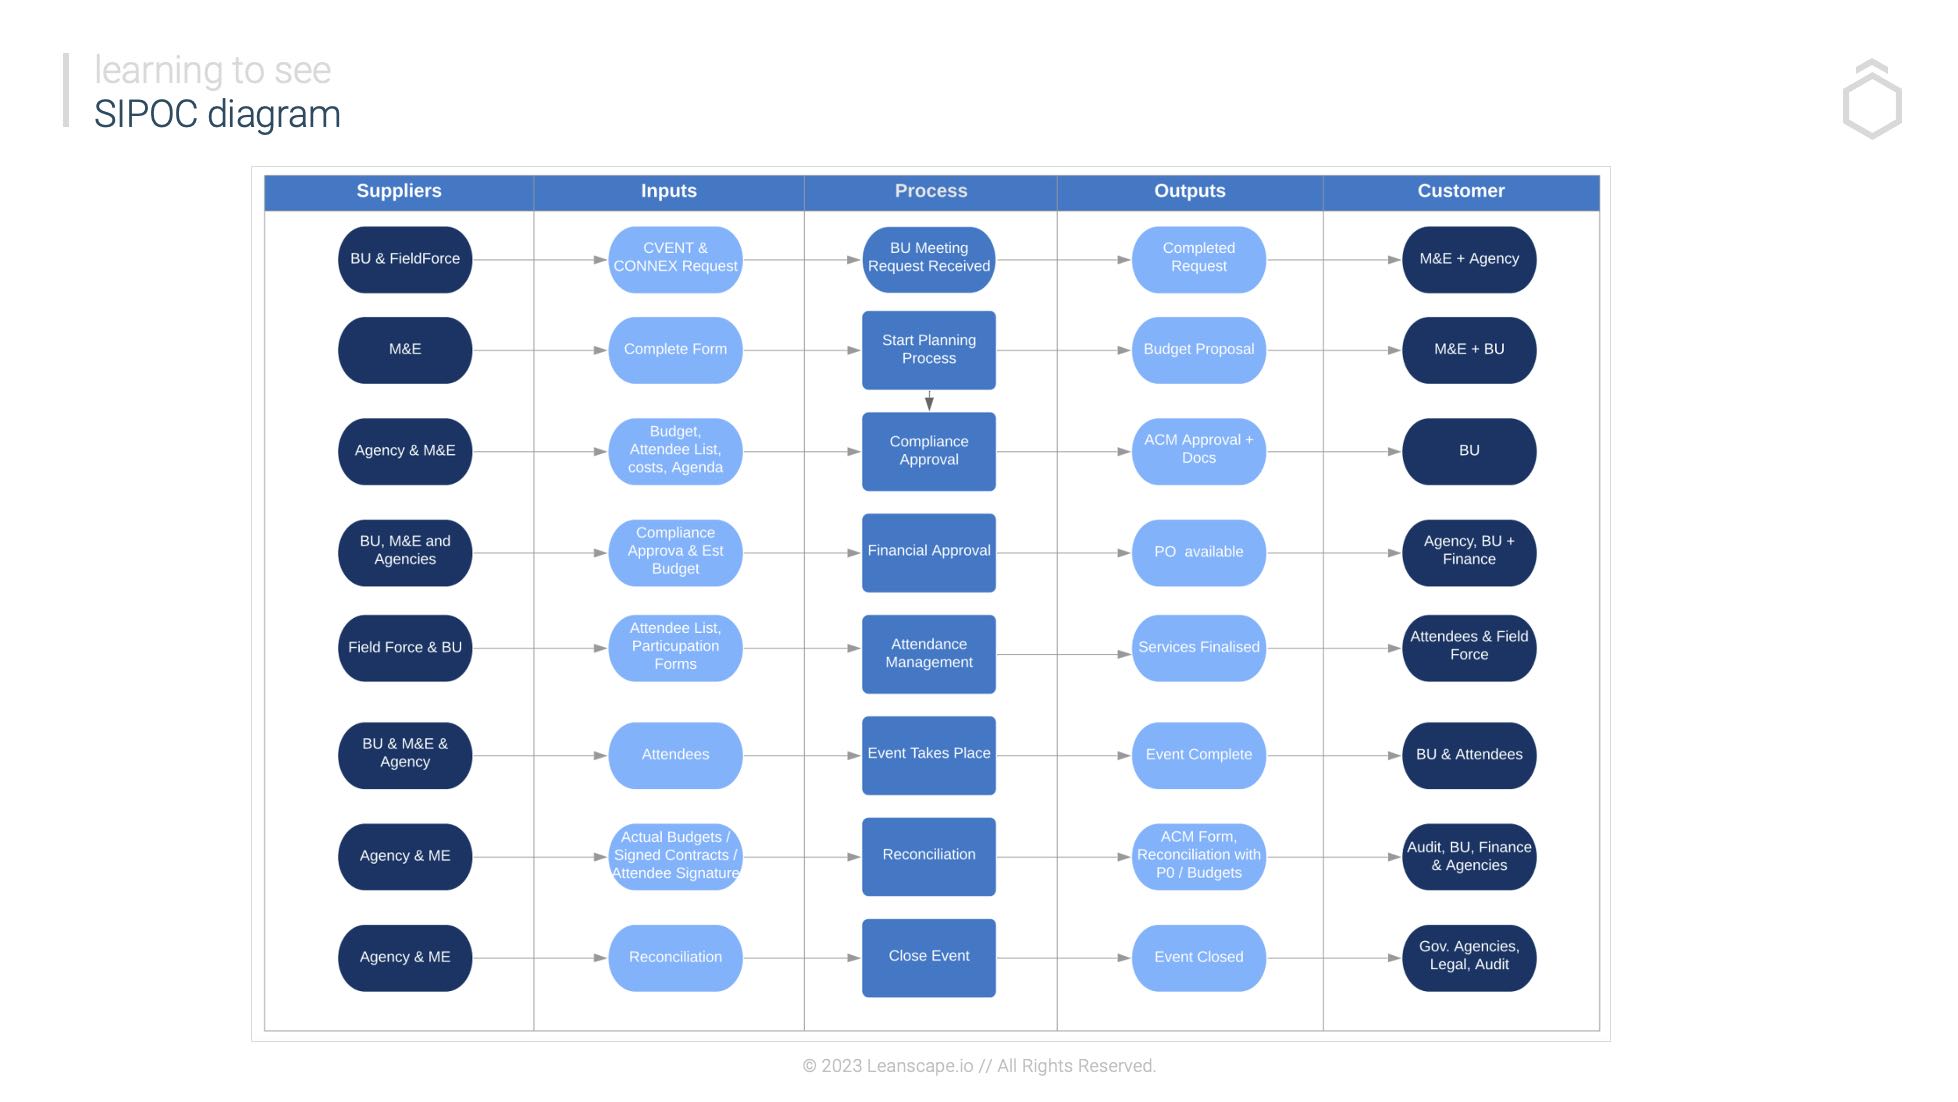Viewport: 1958px width, 1102px height.
Task: Select the Process column header
Action: [931, 190]
